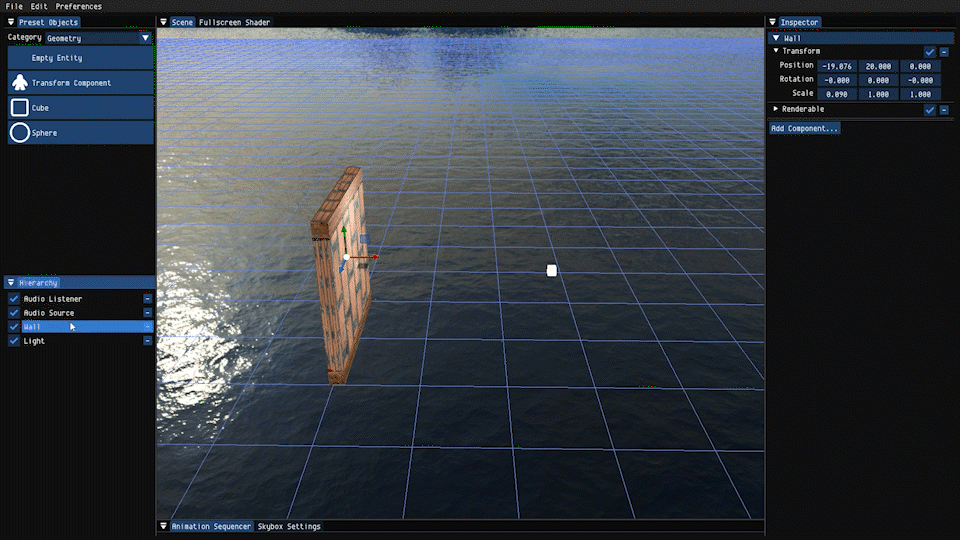
Task: Add a Sphere preset object
Action: click(80, 132)
